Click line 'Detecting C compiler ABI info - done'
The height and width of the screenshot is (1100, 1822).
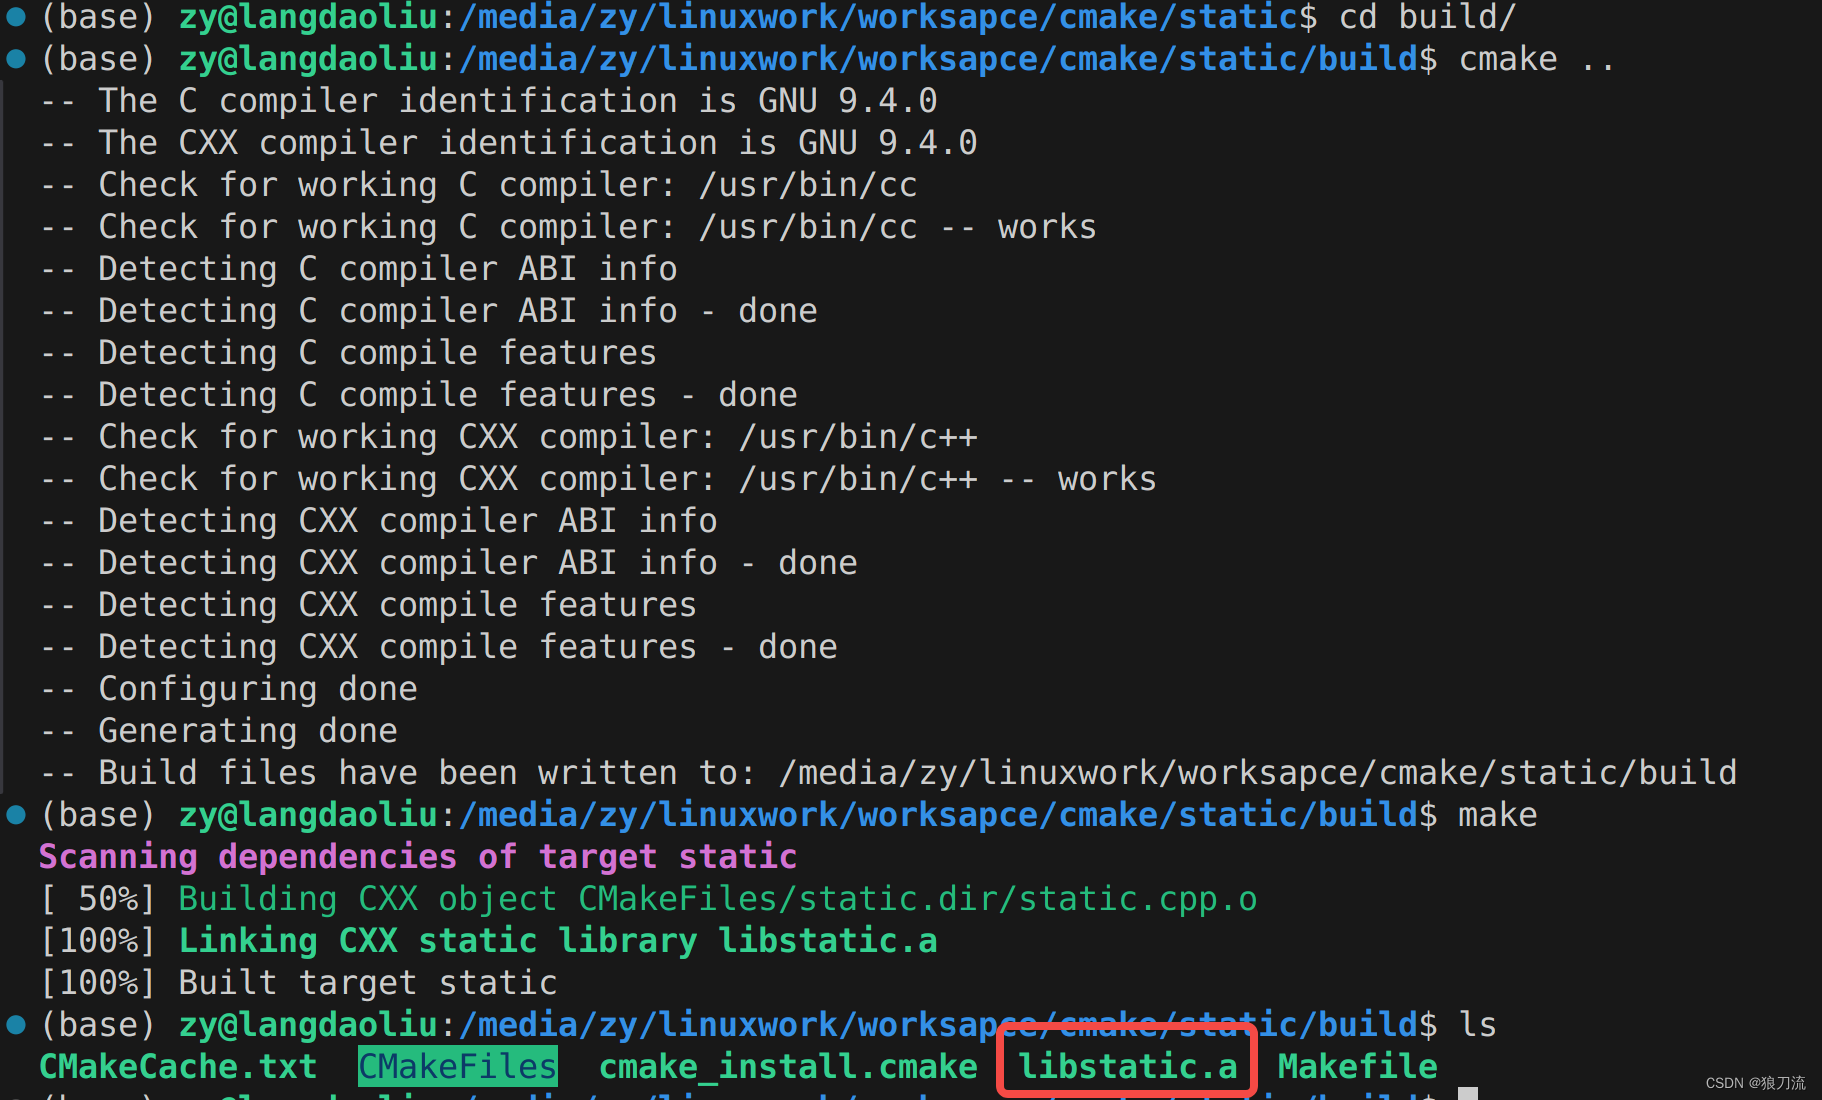coord(429,311)
